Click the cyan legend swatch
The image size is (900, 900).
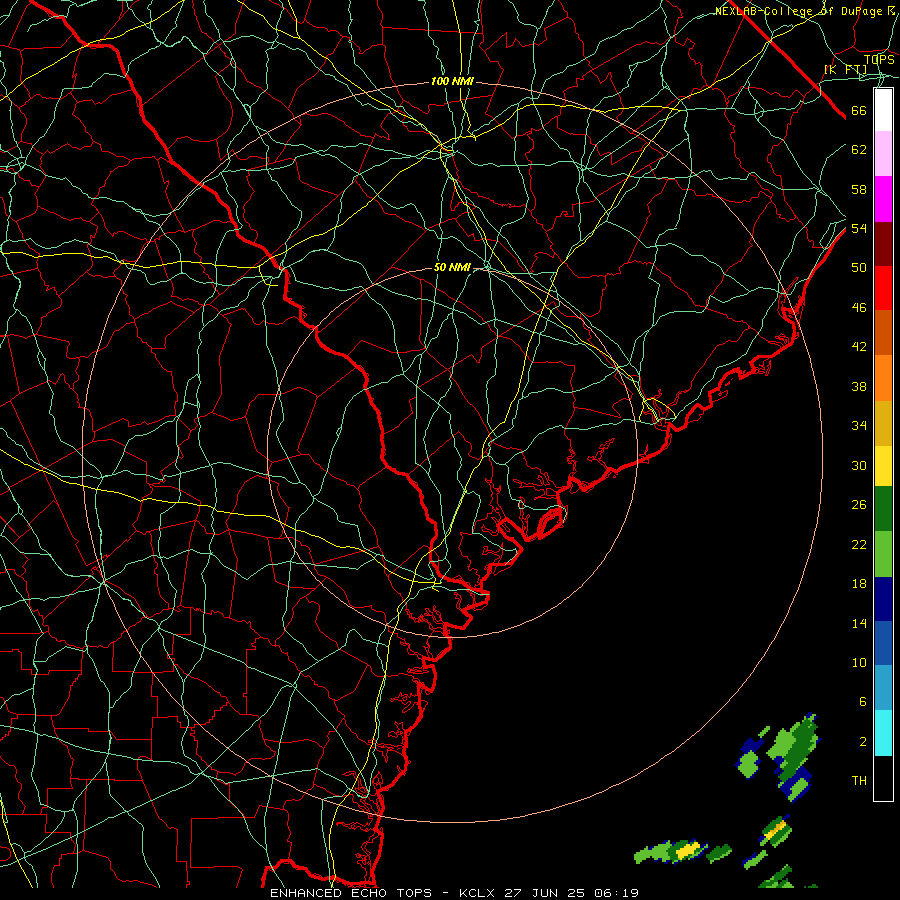(x=883, y=733)
